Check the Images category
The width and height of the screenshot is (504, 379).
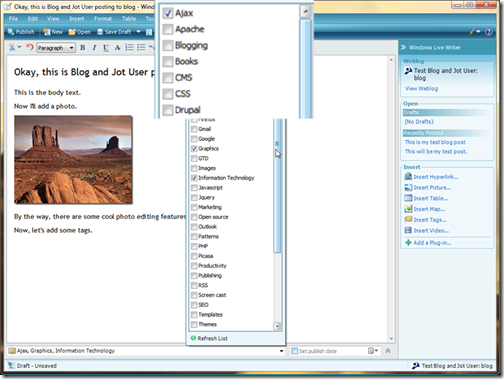tap(194, 168)
